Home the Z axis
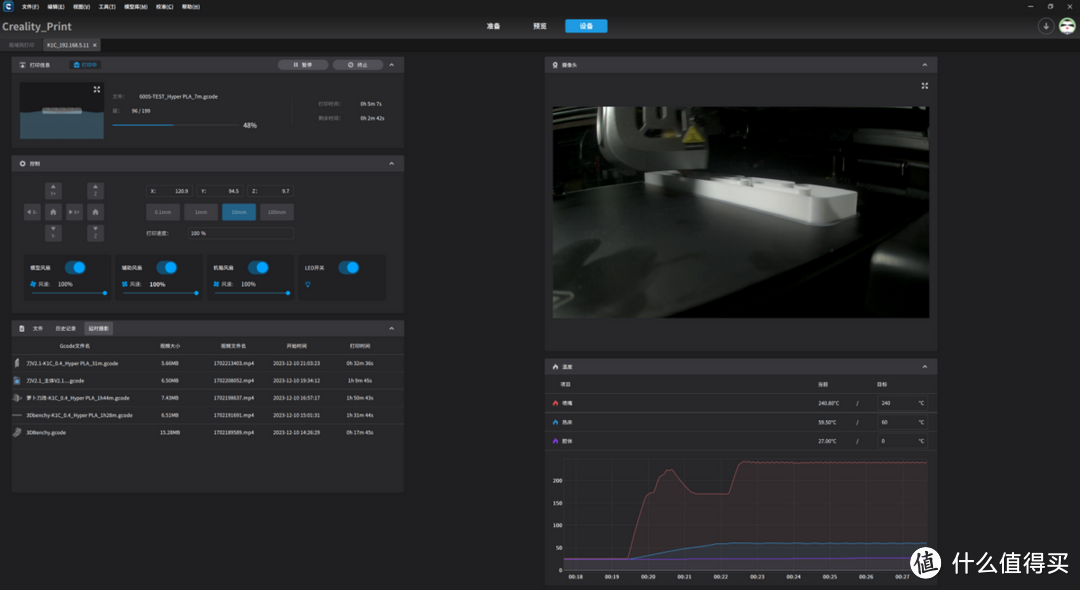Screen dimensions: 1080x590 click(x=96, y=212)
